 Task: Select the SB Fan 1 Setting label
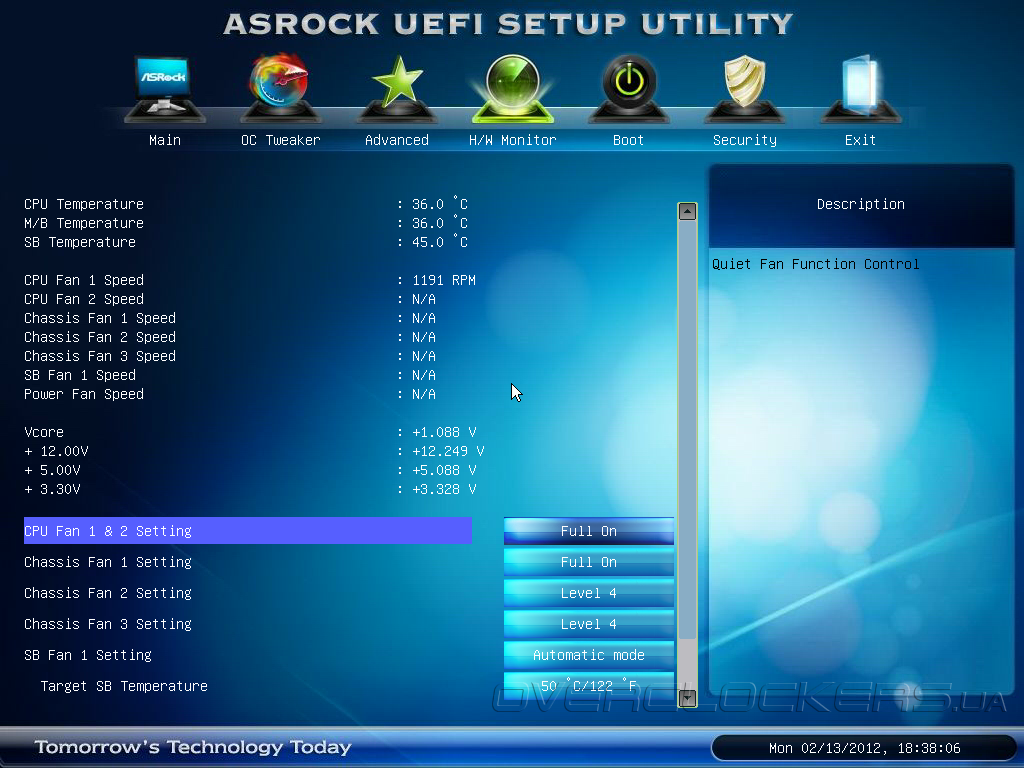click(88, 655)
